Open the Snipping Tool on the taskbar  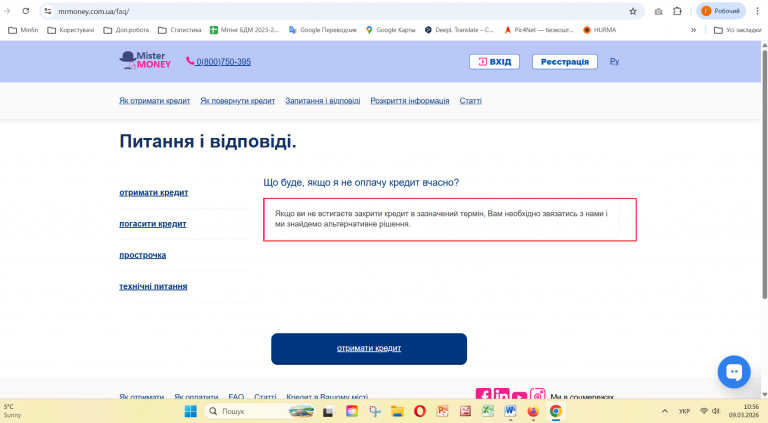click(375, 411)
